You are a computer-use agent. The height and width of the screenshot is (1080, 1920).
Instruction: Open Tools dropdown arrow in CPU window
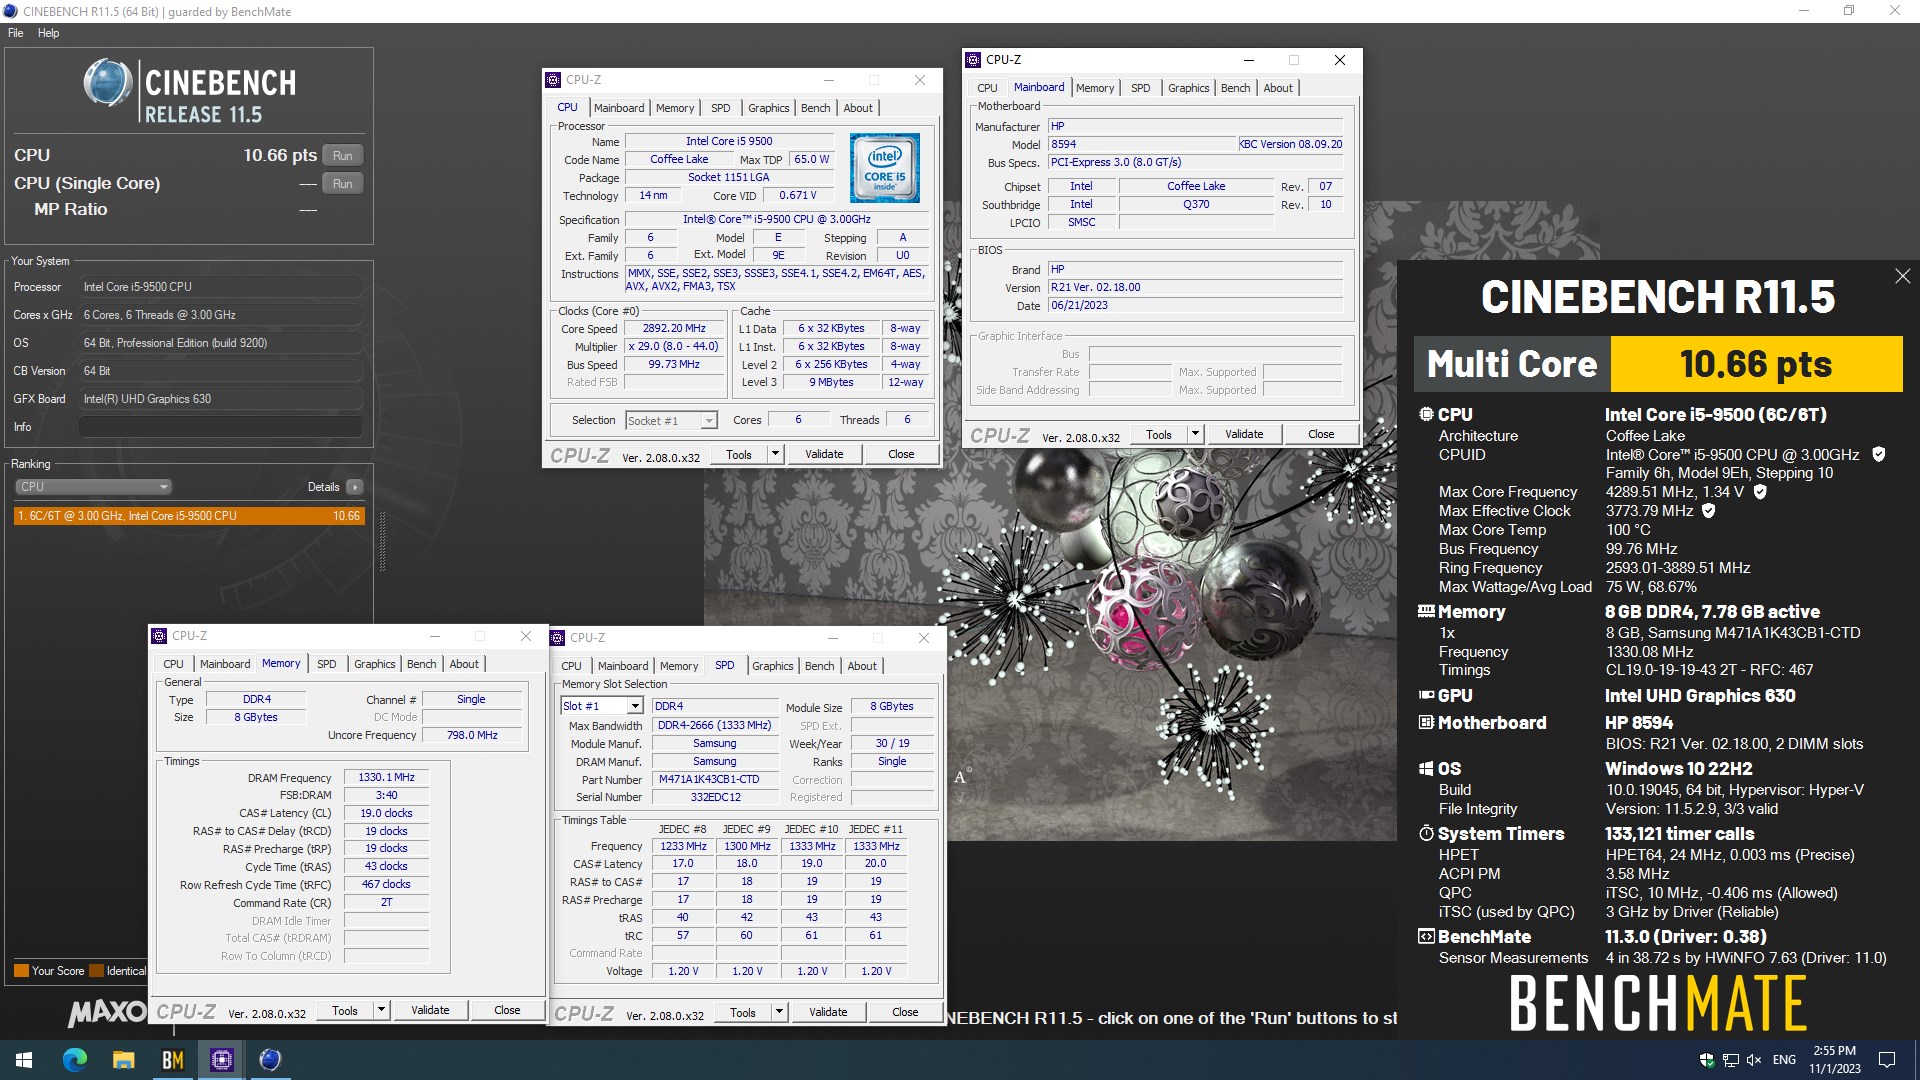click(775, 454)
